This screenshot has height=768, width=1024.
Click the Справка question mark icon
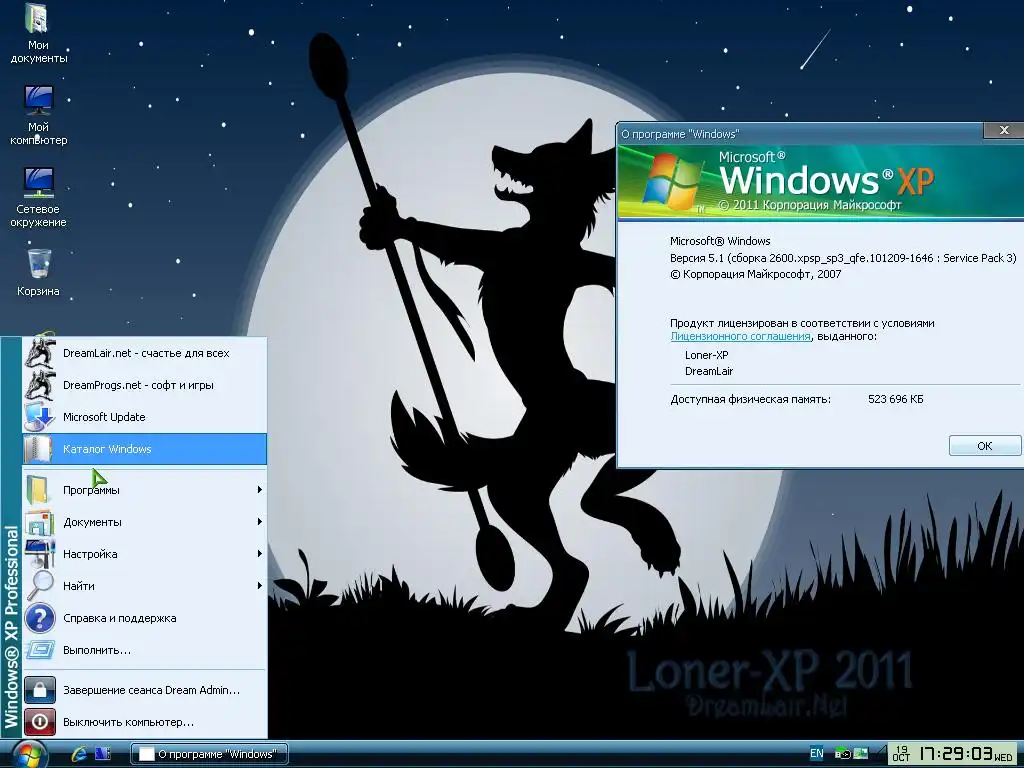39,618
